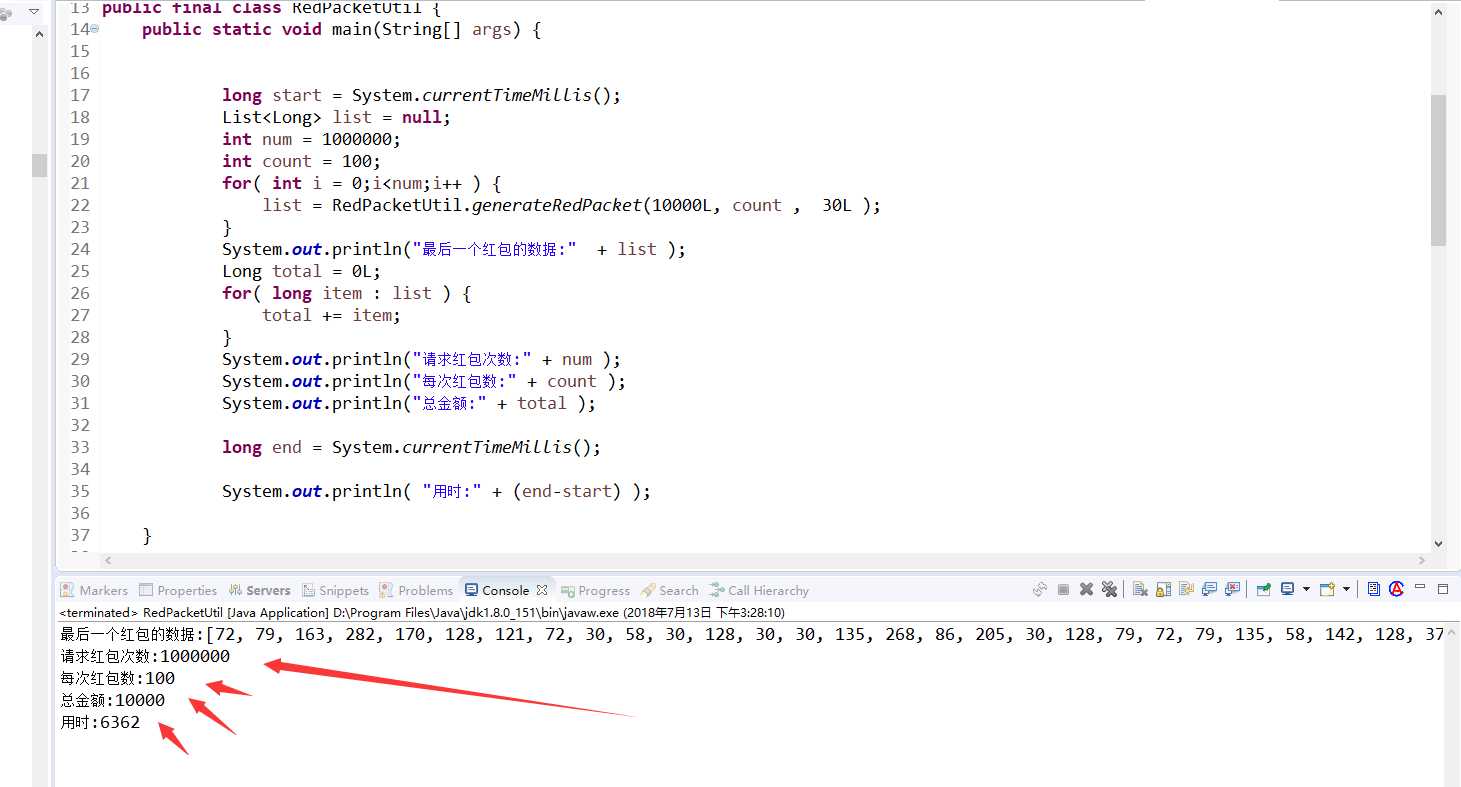This screenshot has width=1461, height=787.
Task: Click the editor horizontal scroll left arrow
Action: (109, 561)
